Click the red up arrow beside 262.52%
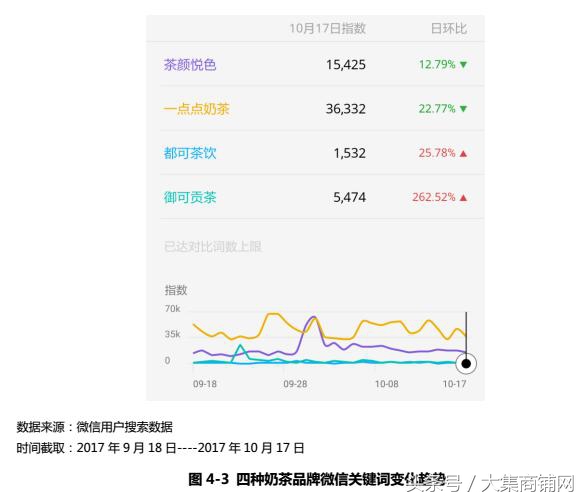This screenshot has height=500, width=587. [x=463, y=197]
